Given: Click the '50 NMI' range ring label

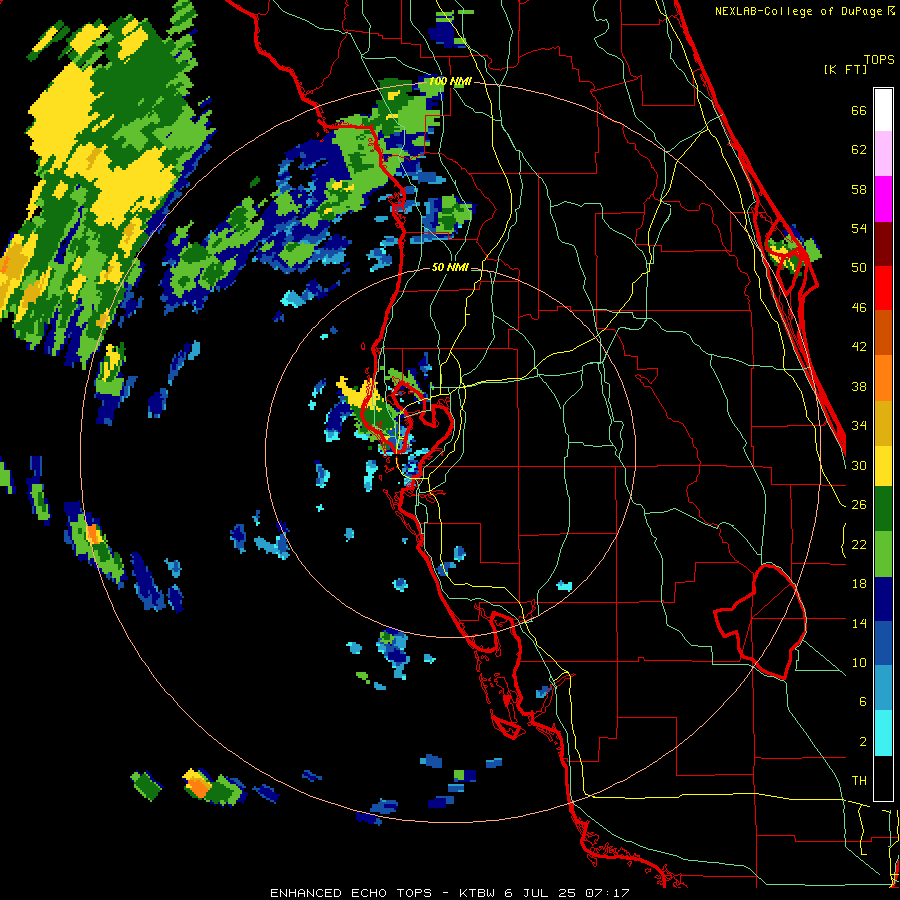Looking at the screenshot, I should 449,267.
